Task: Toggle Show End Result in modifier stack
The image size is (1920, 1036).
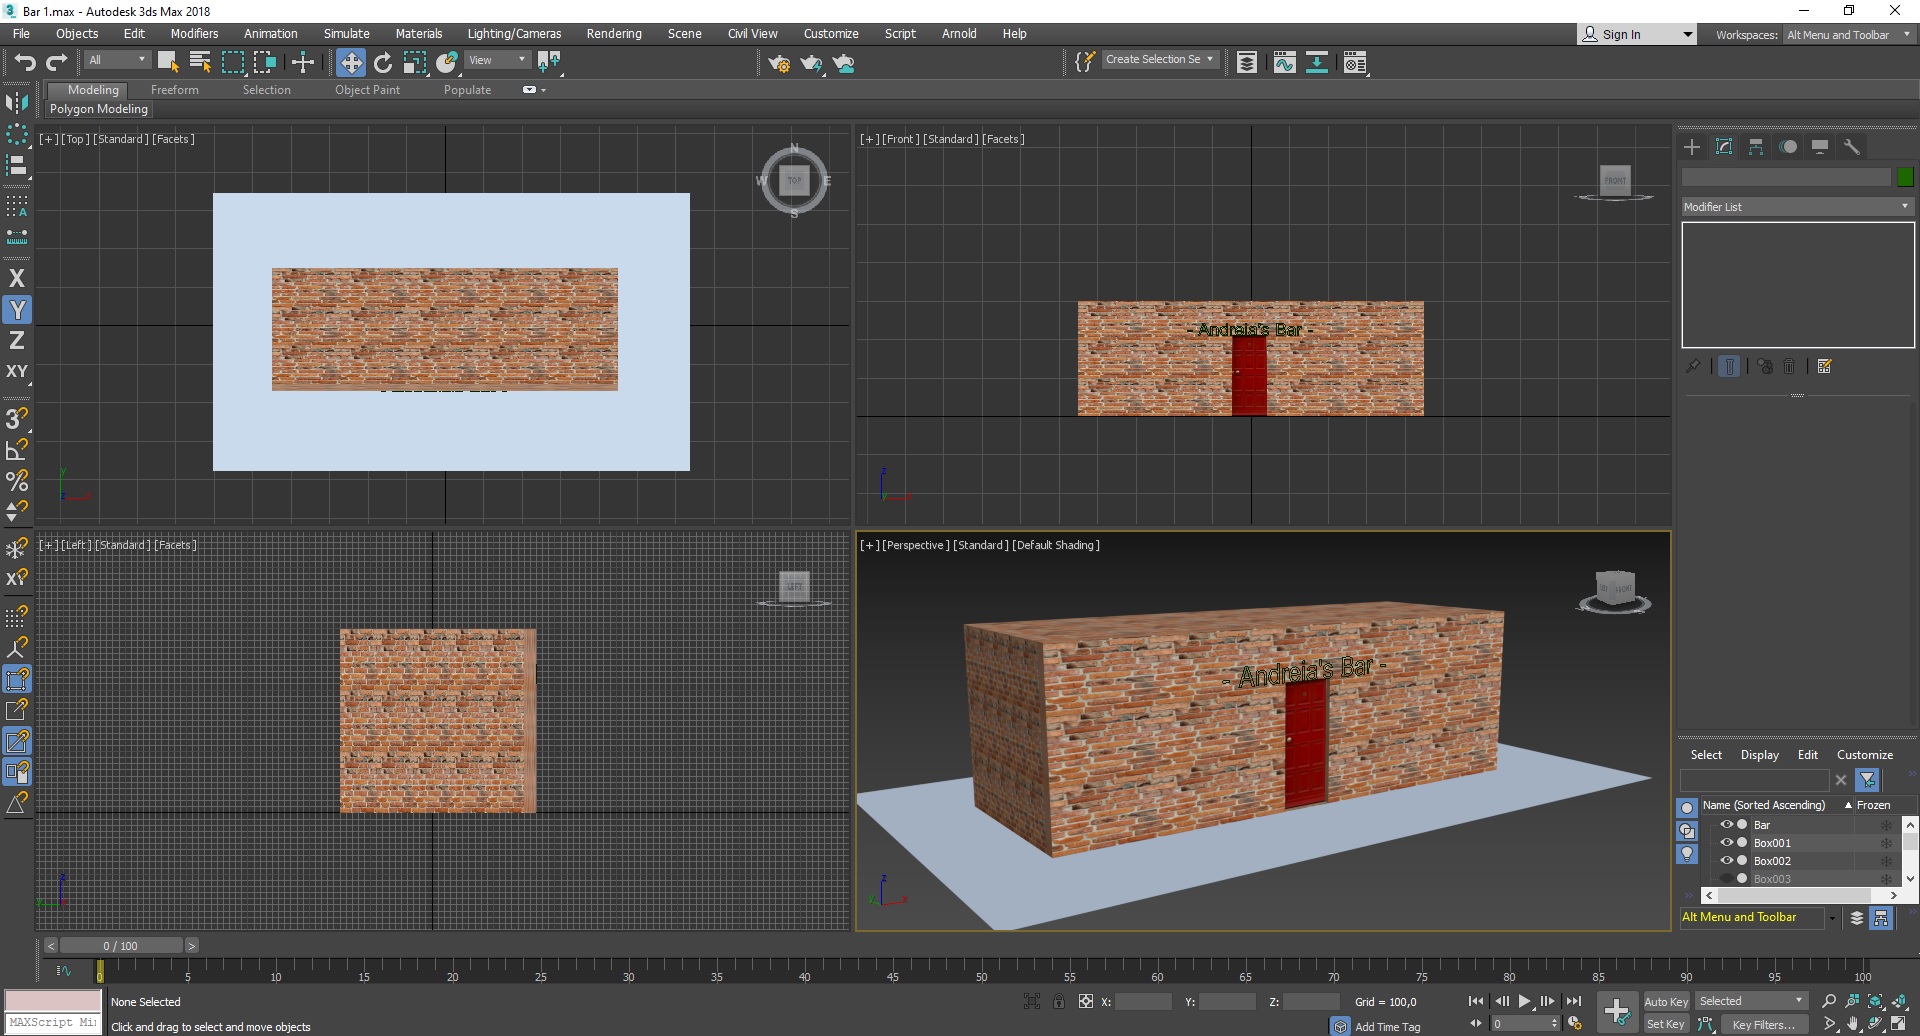Action: coord(1729,366)
